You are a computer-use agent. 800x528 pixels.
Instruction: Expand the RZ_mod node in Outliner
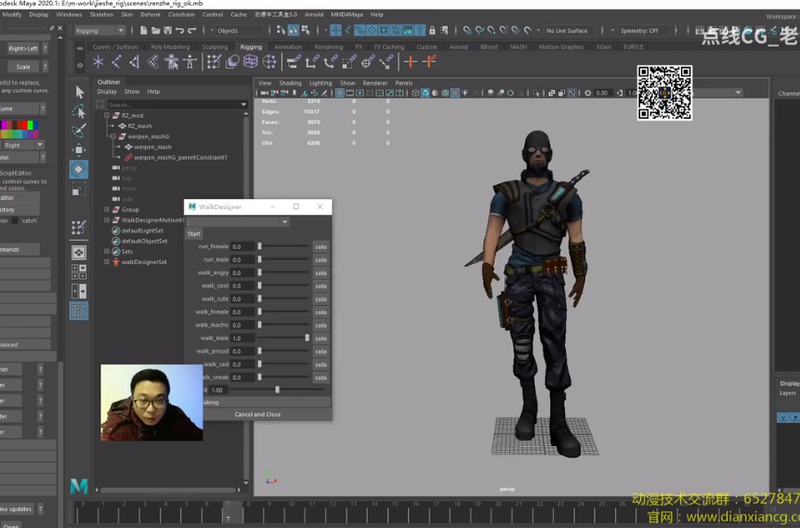click(x=107, y=115)
